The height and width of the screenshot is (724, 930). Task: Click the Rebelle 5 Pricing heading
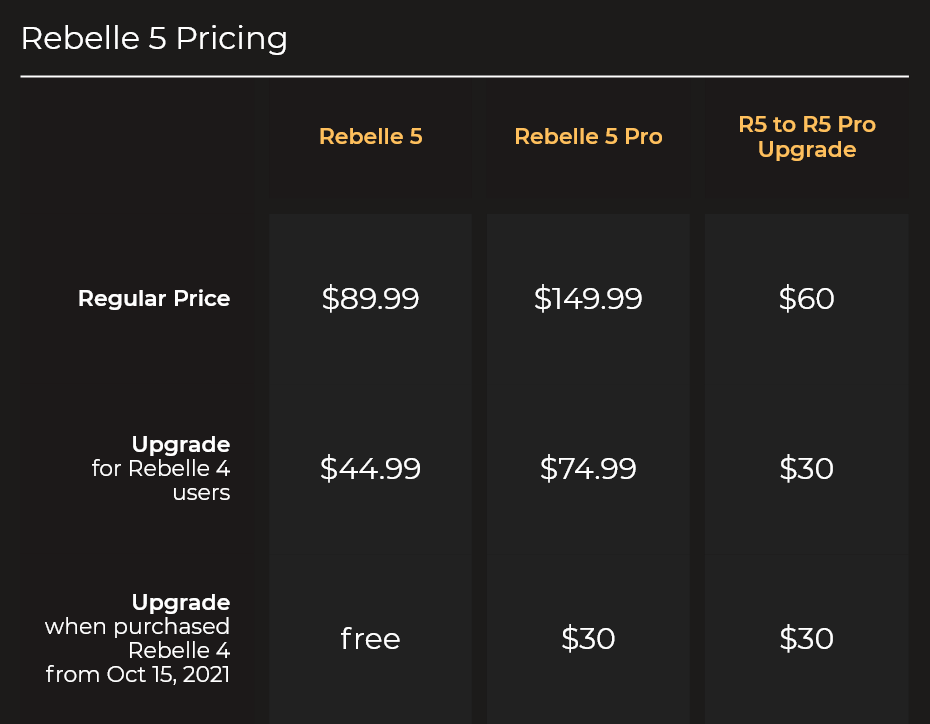[x=154, y=39]
